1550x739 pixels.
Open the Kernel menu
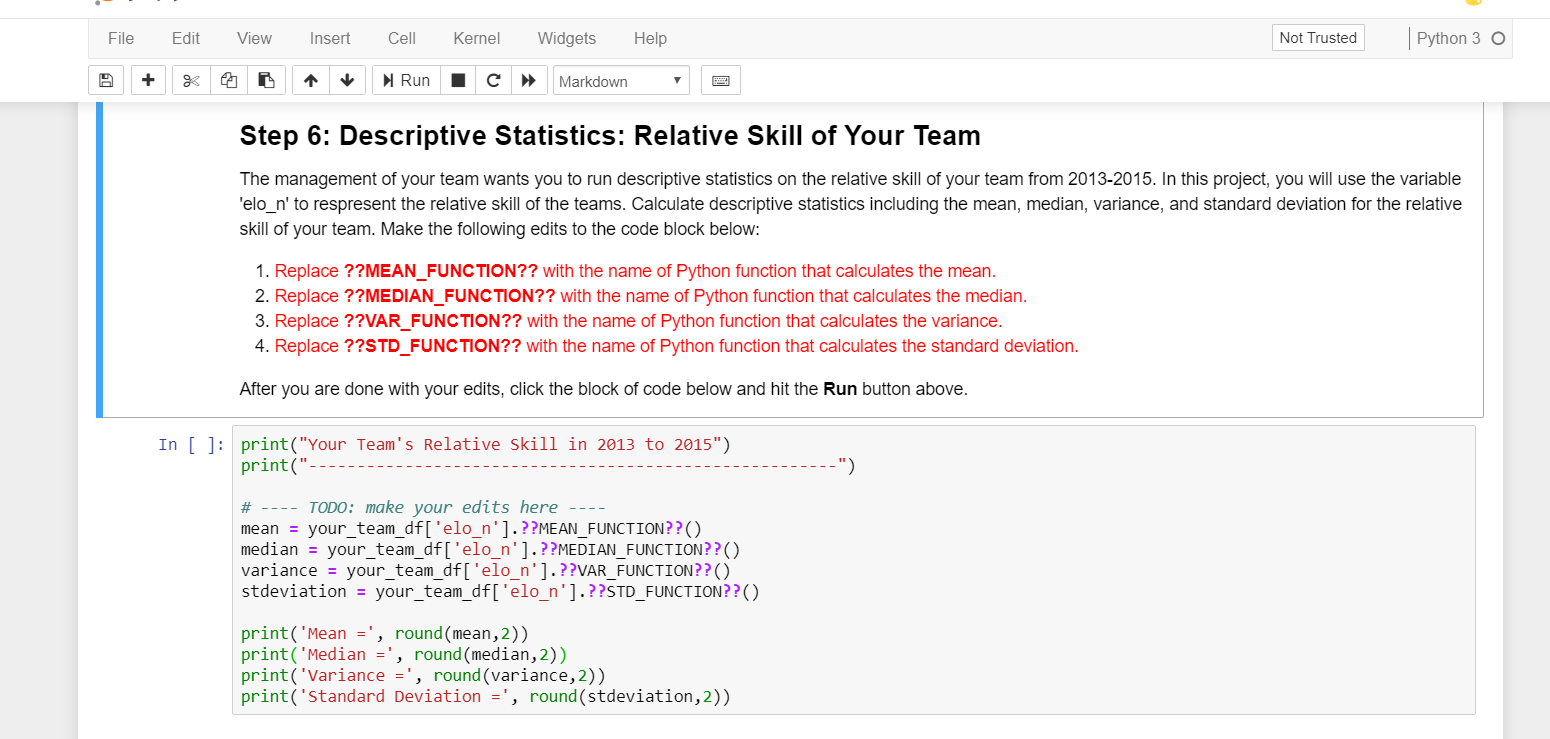coord(476,38)
